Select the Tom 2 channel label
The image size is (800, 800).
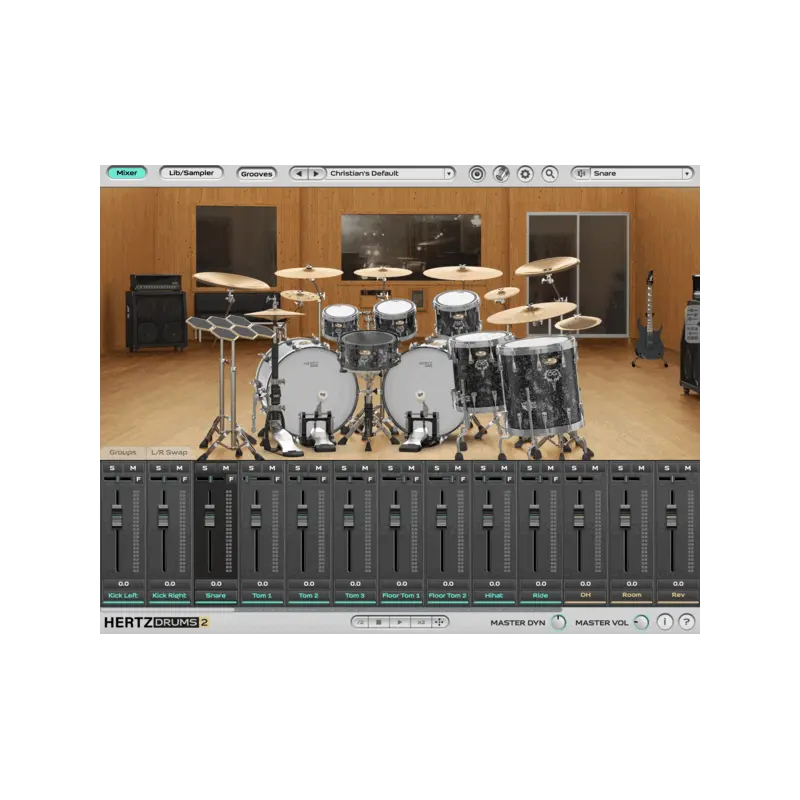[x=309, y=595]
